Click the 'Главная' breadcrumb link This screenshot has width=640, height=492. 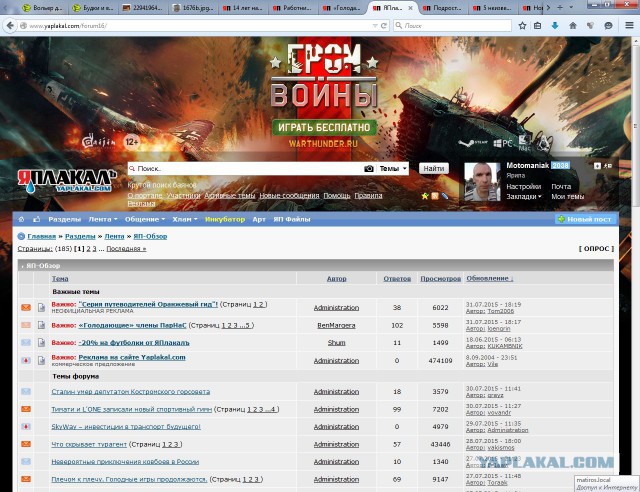pyautogui.click(x=42, y=236)
